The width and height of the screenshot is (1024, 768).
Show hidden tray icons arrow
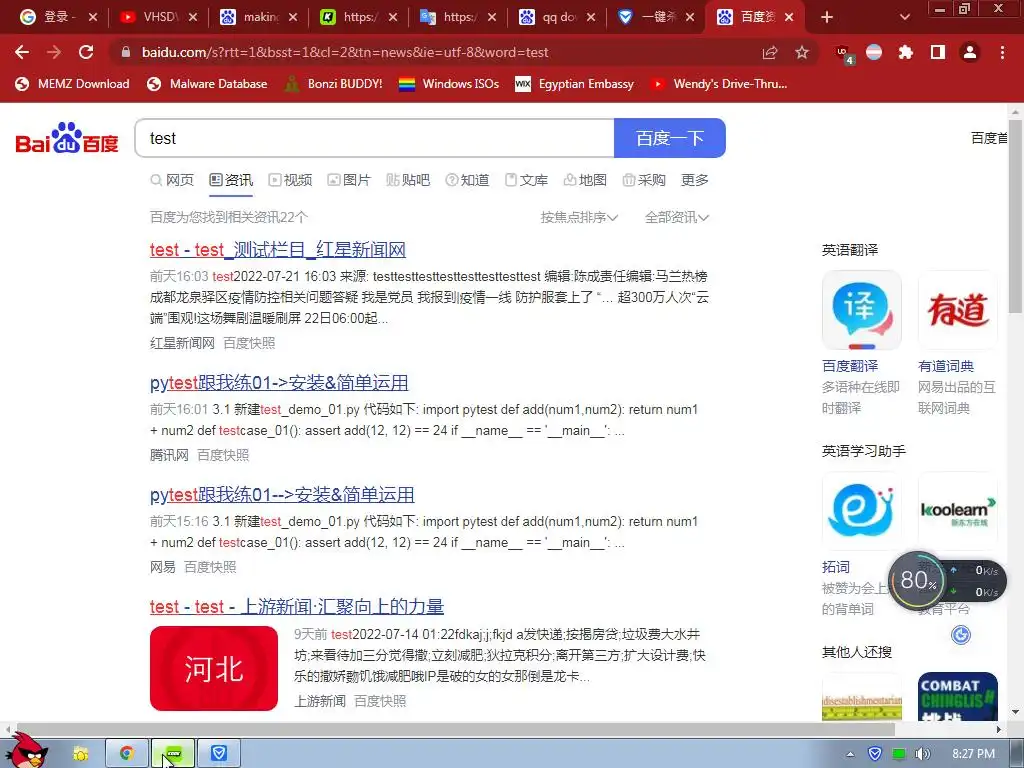click(850, 754)
